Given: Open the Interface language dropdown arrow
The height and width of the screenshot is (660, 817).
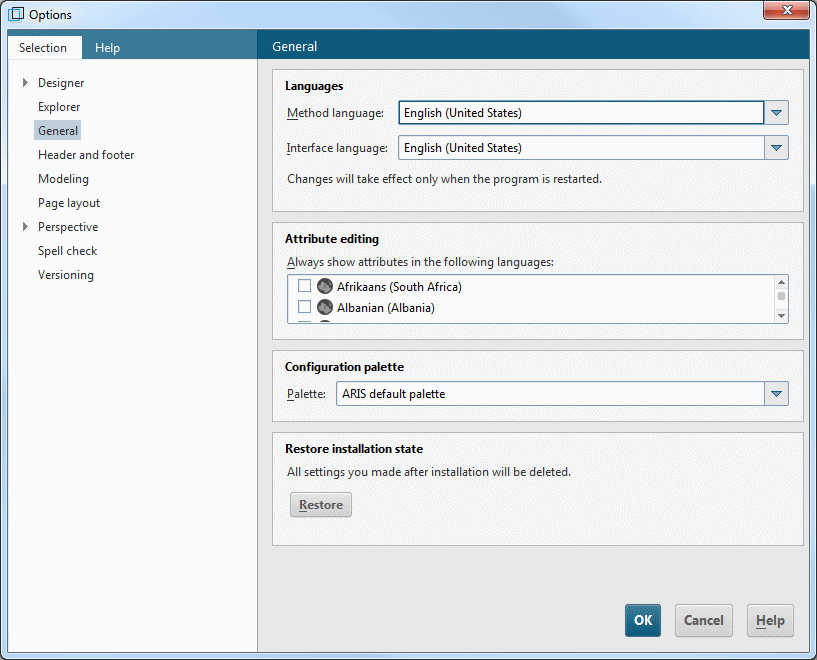Looking at the screenshot, I should point(776,148).
